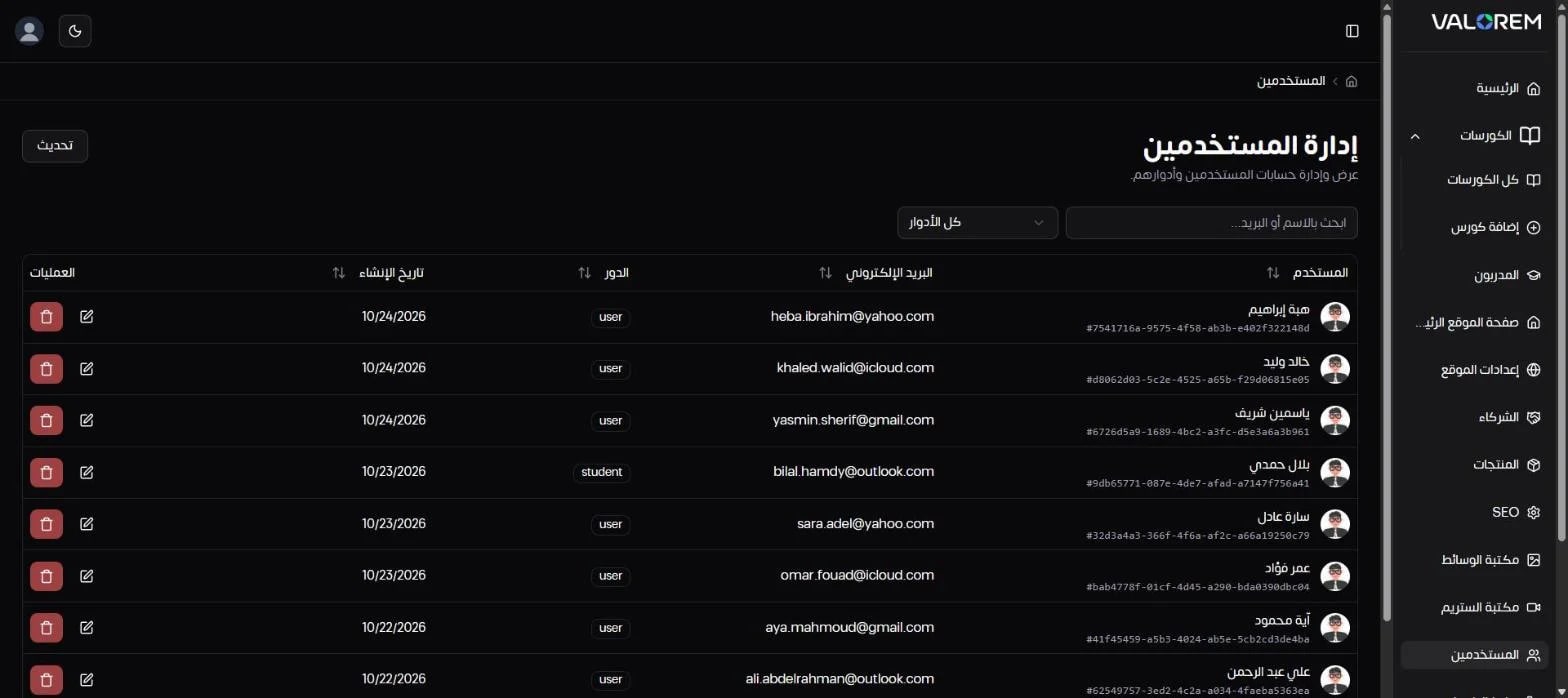Open the كل الأدوار role filter dropdown
This screenshot has width=1568, height=698.
click(977, 222)
